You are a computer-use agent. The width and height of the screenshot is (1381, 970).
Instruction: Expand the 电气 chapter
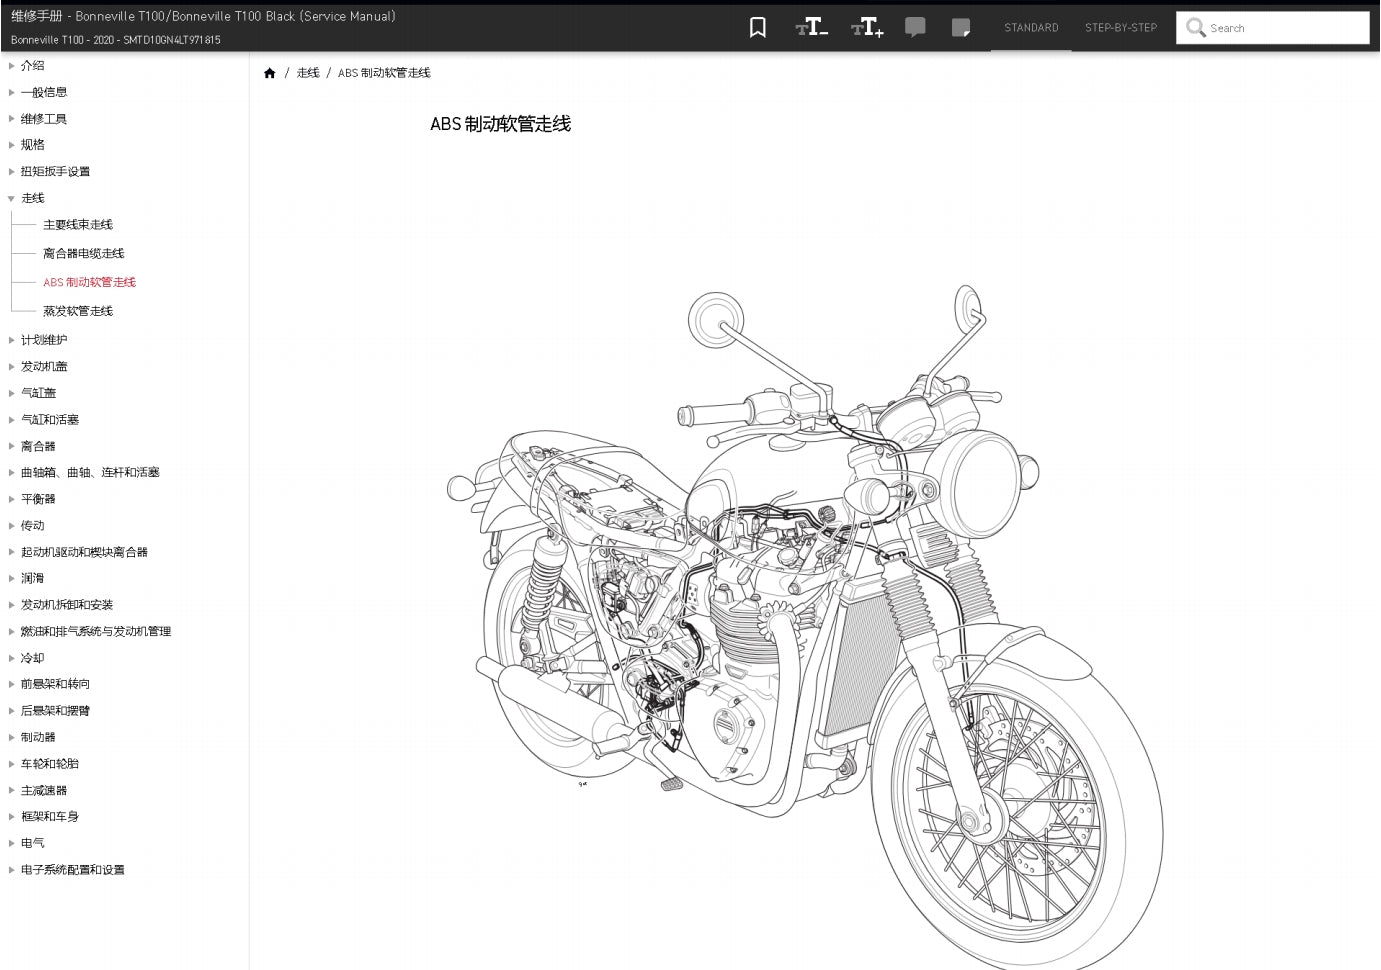point(11,842)
